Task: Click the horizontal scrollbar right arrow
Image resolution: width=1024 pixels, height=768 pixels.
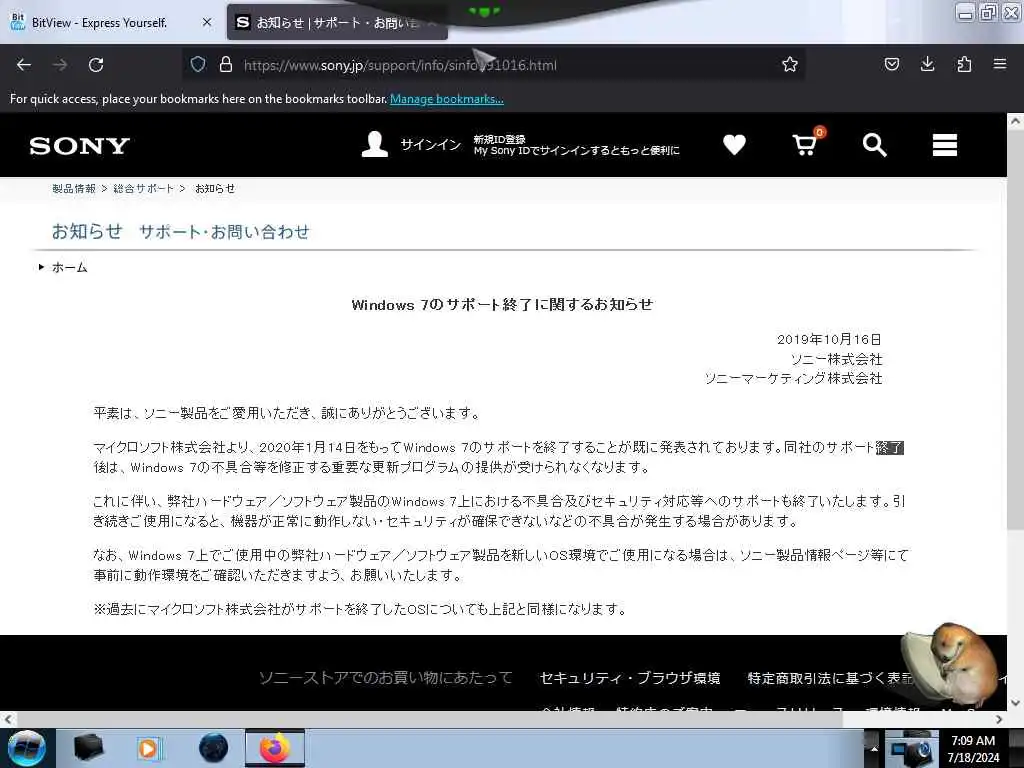Action: [999, 719]
